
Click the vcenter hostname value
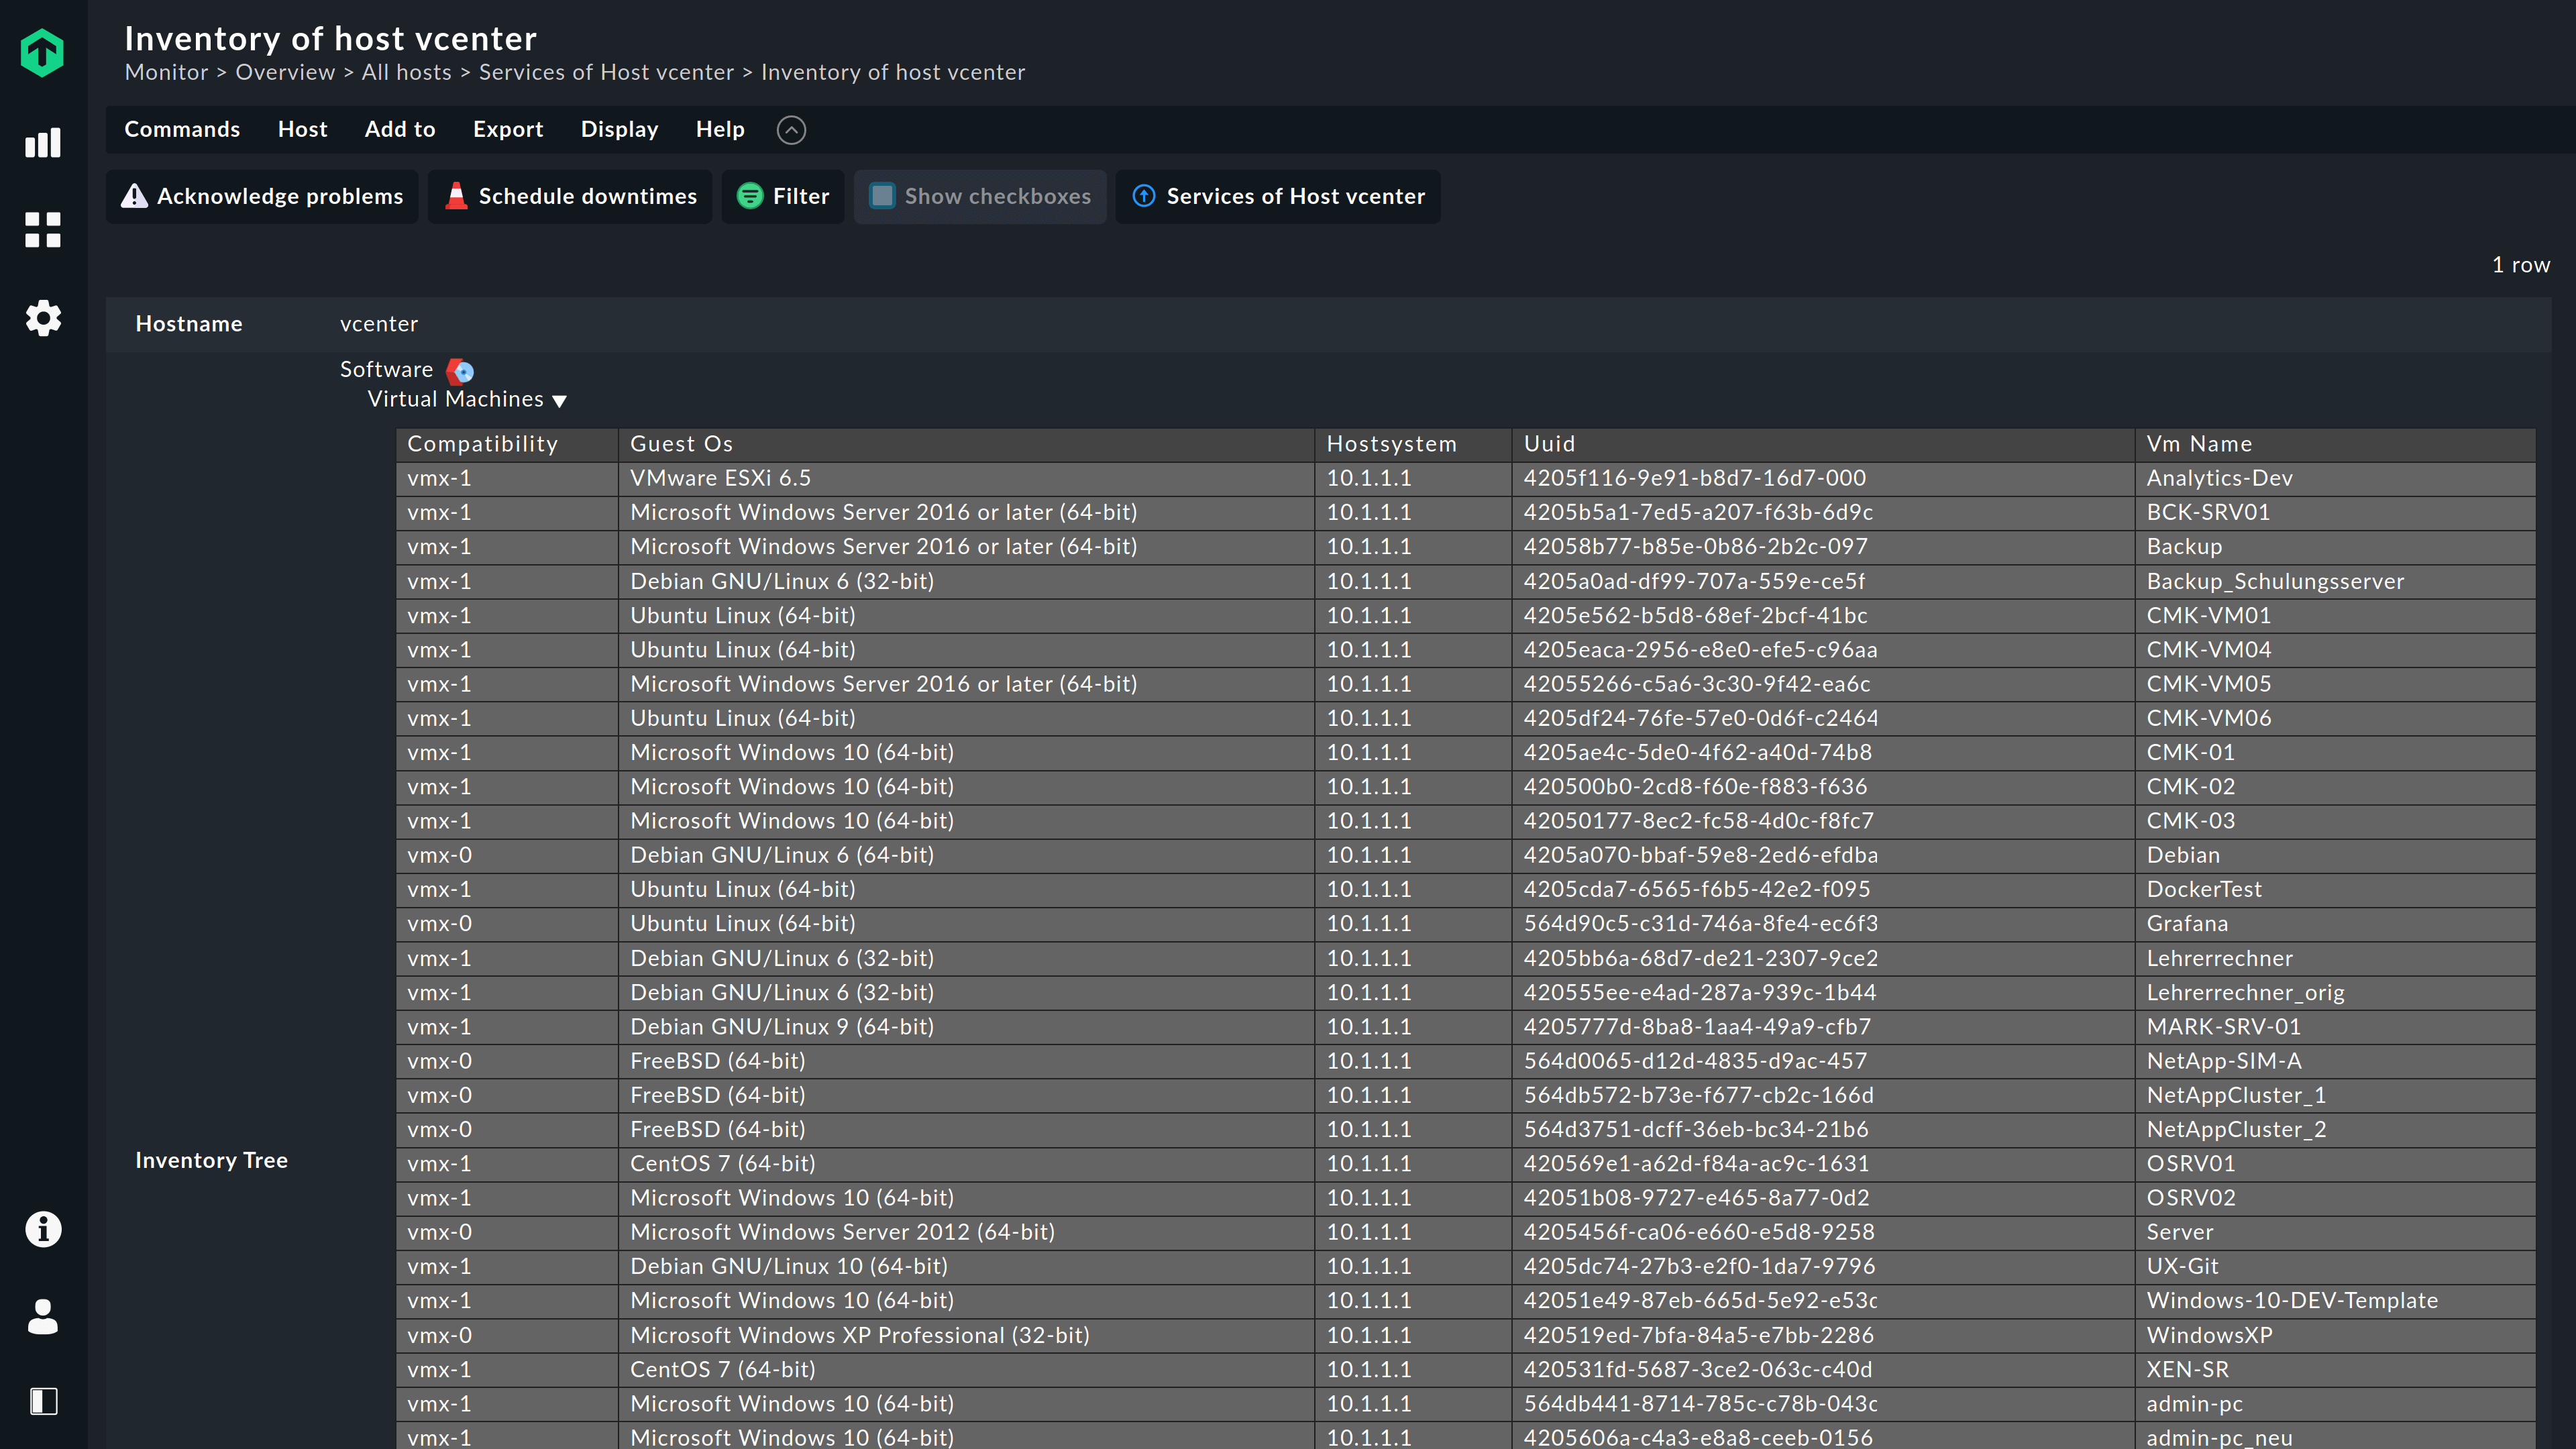(x=378, y=324)
